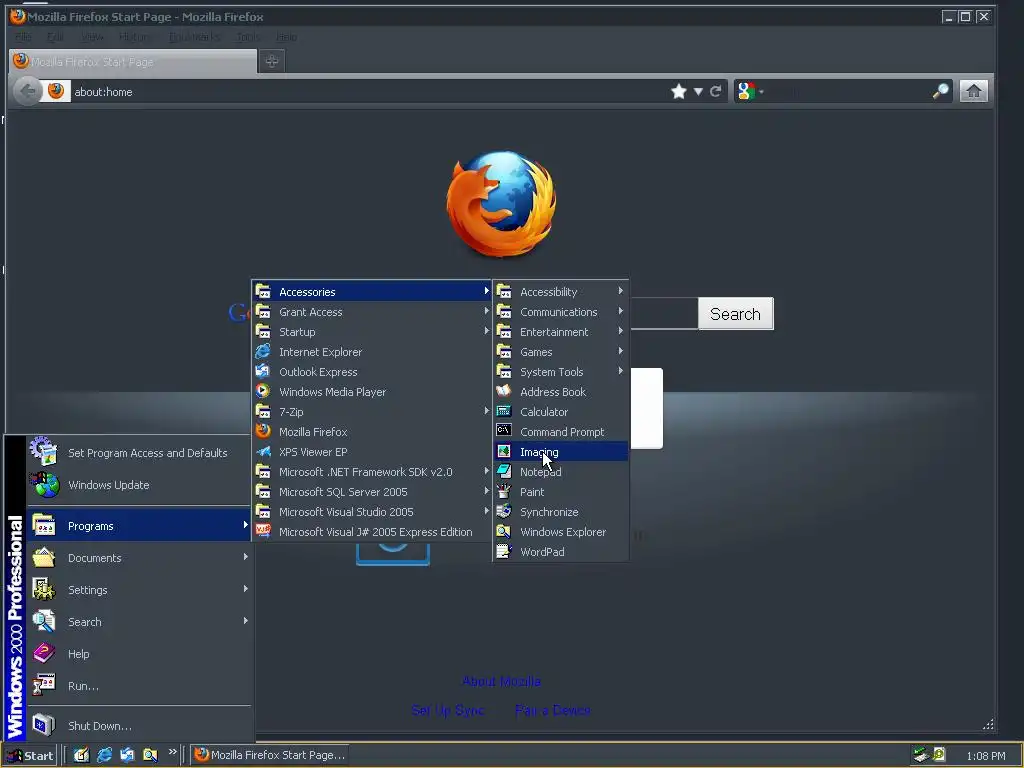The height and width of the screenshot is (768, 1024).
Task: Launch Calculator from the Accessories submenu
Action: 560,411
